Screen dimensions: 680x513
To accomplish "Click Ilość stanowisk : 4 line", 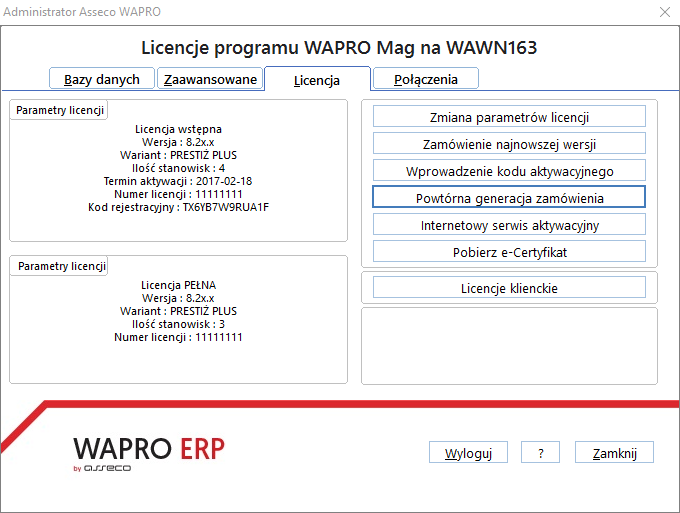I will tap(178, 168).
